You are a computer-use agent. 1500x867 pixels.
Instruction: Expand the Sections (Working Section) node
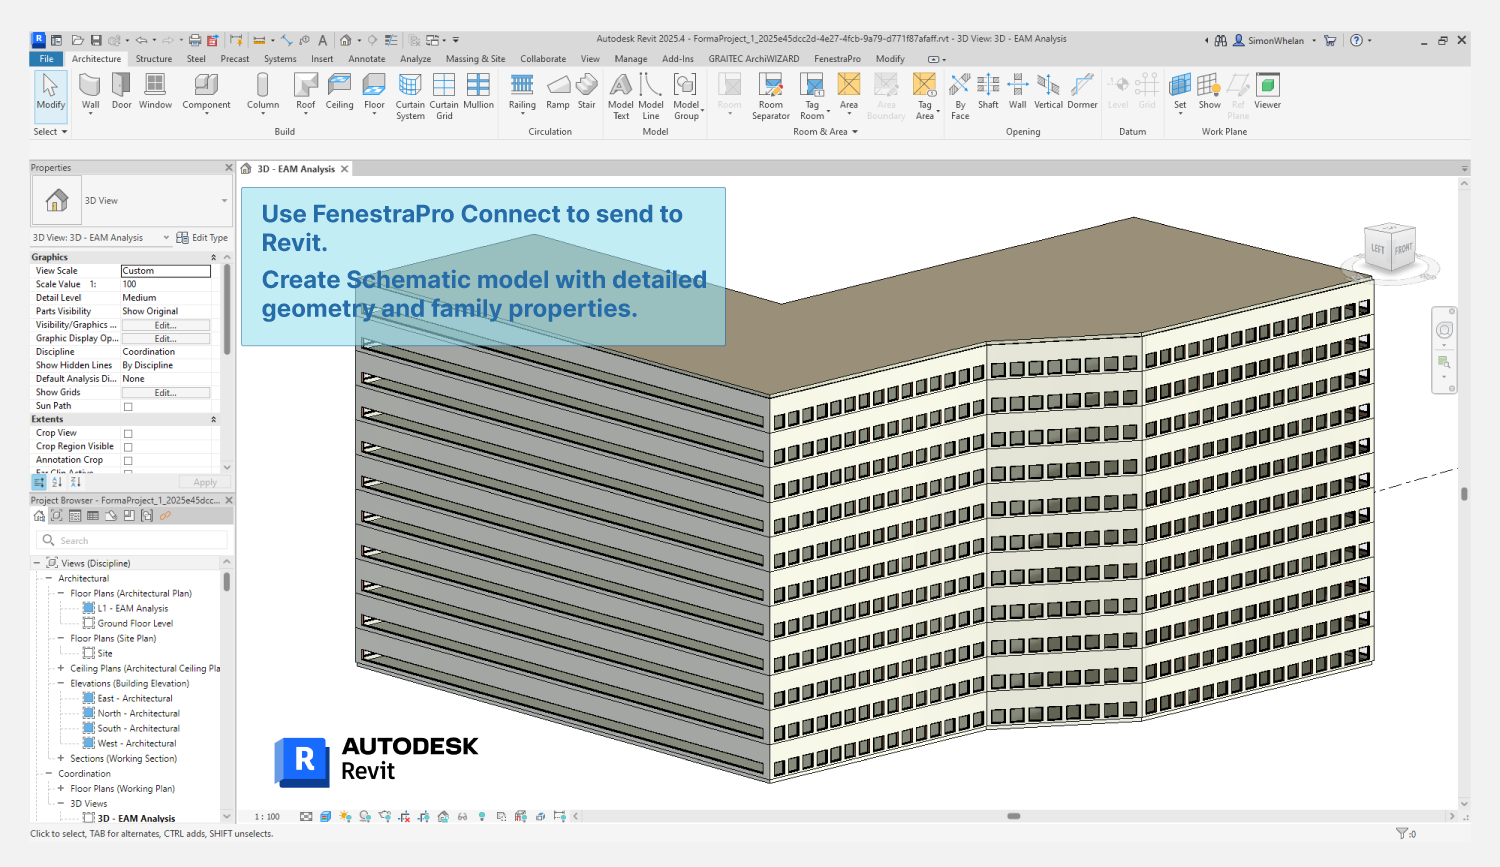point(61,758)
